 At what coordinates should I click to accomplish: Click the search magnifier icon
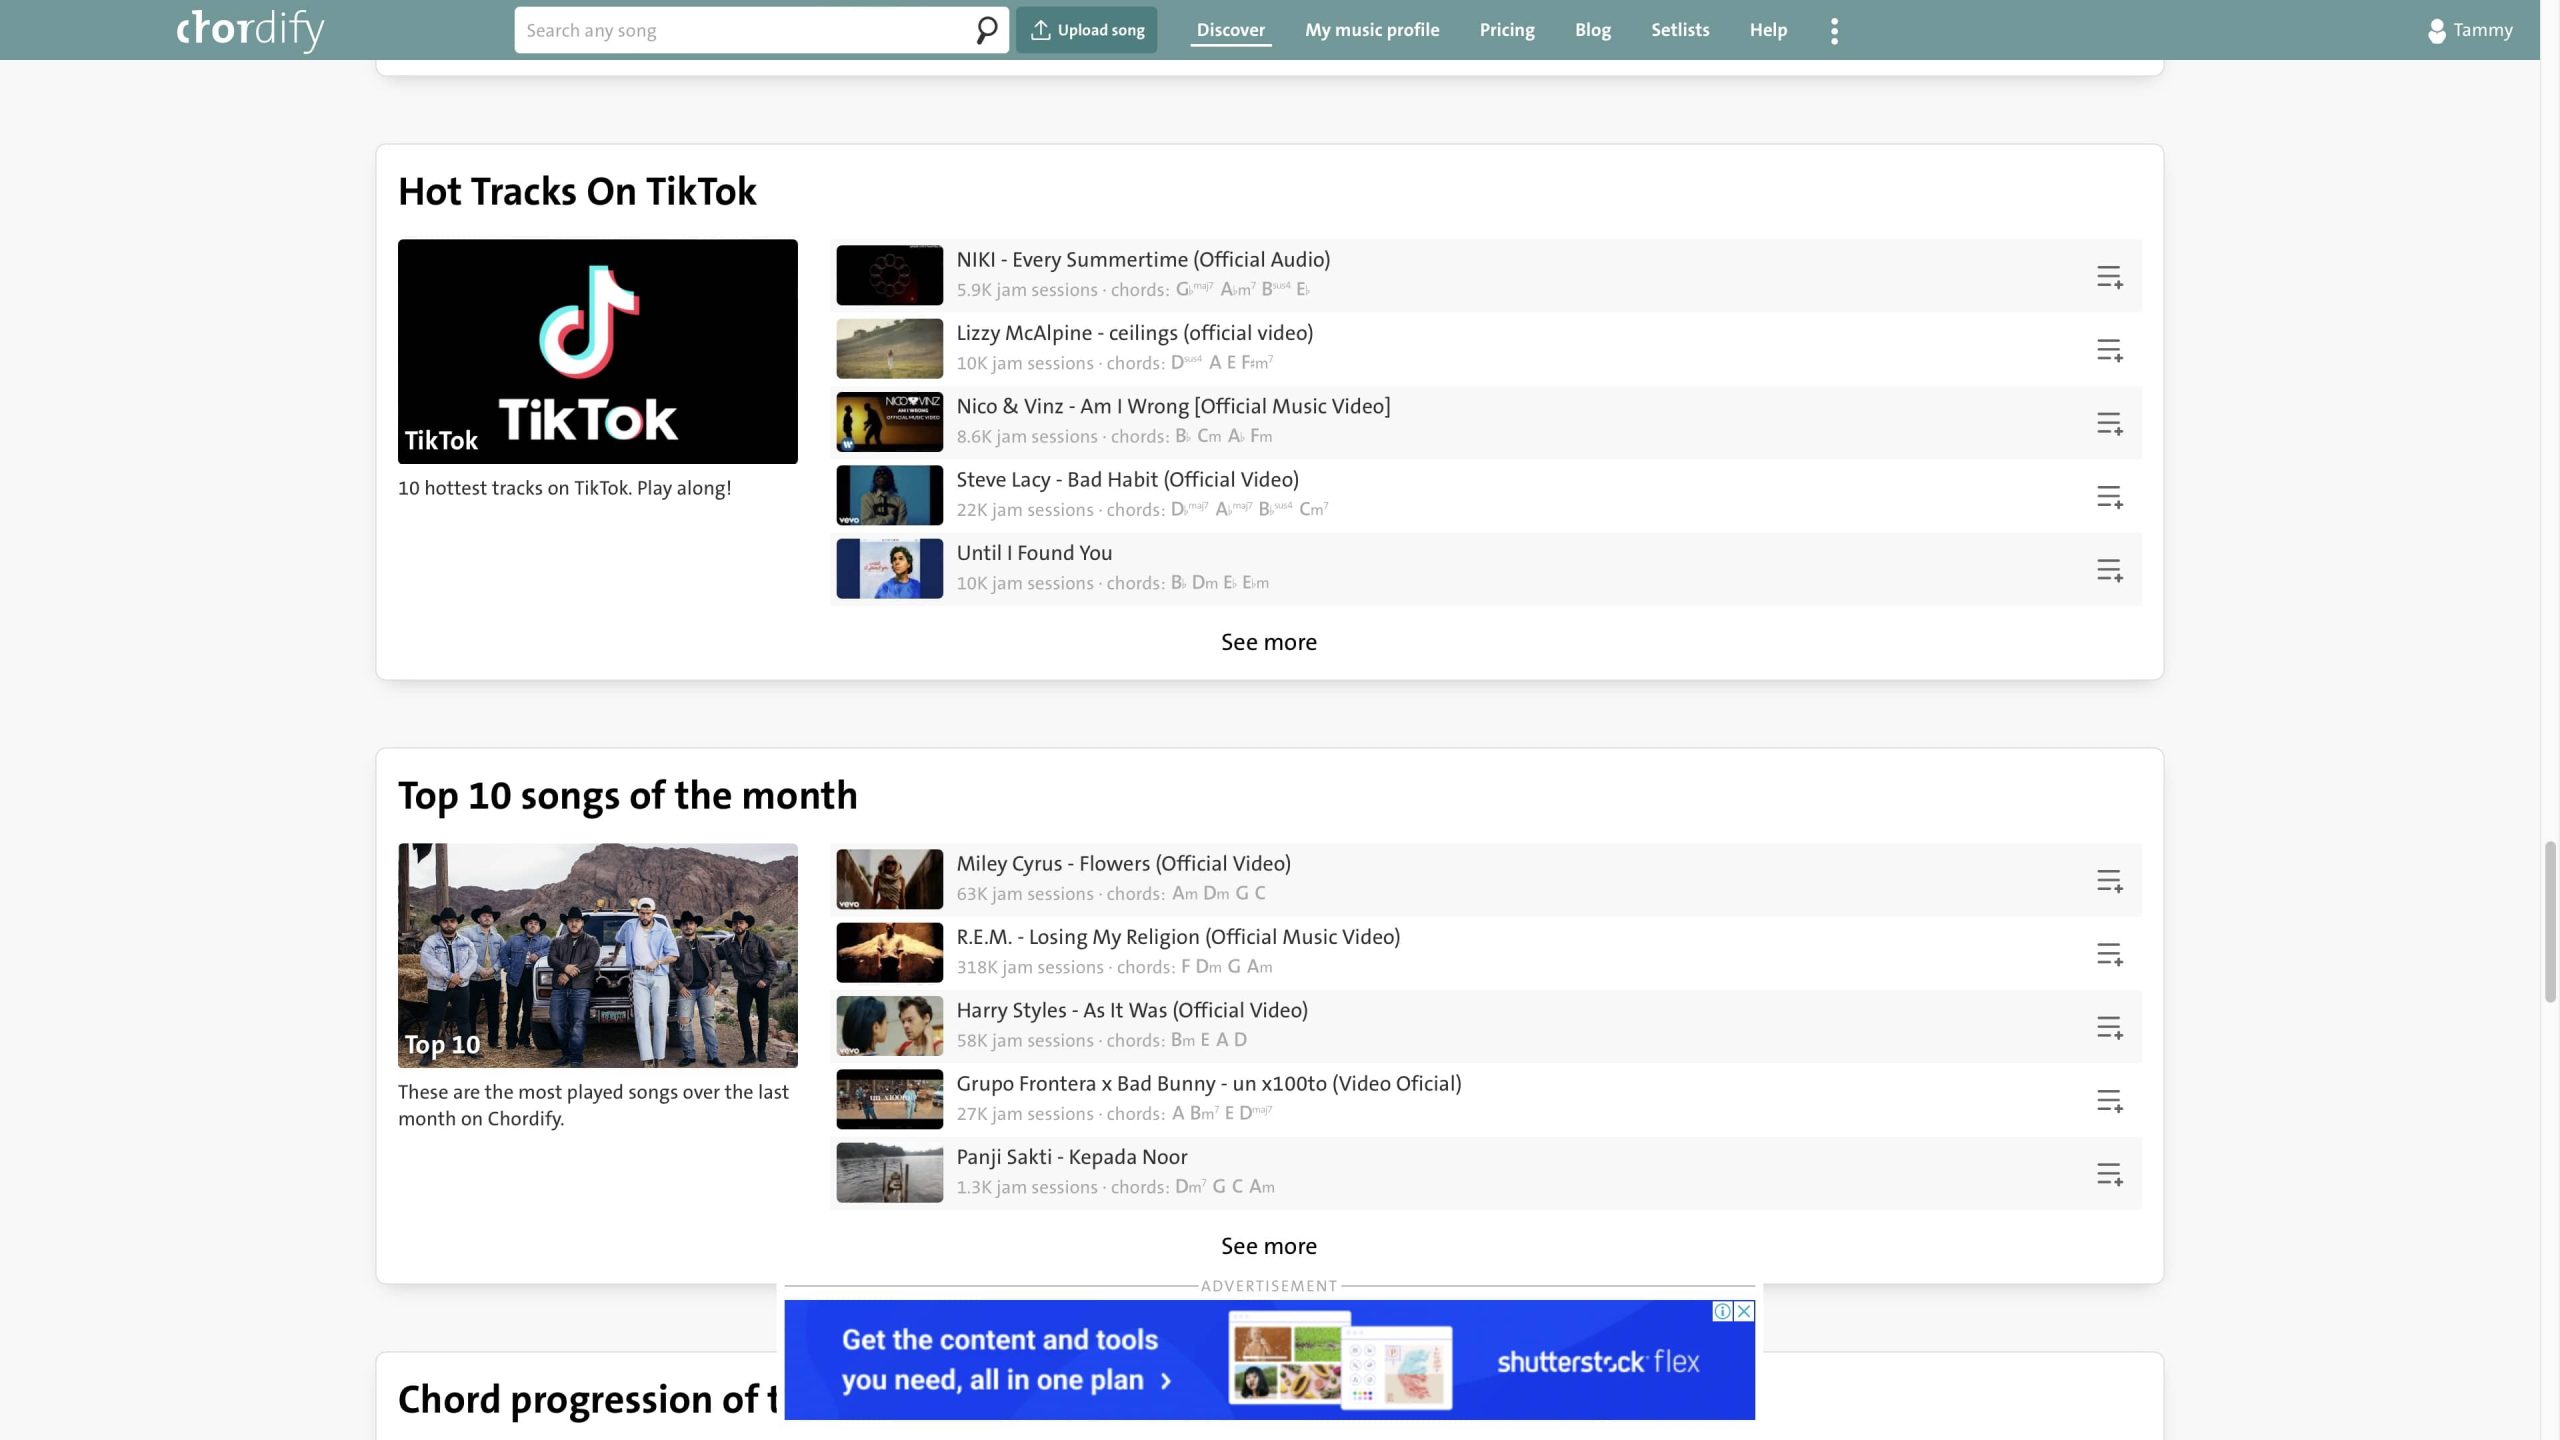[986, 30]
